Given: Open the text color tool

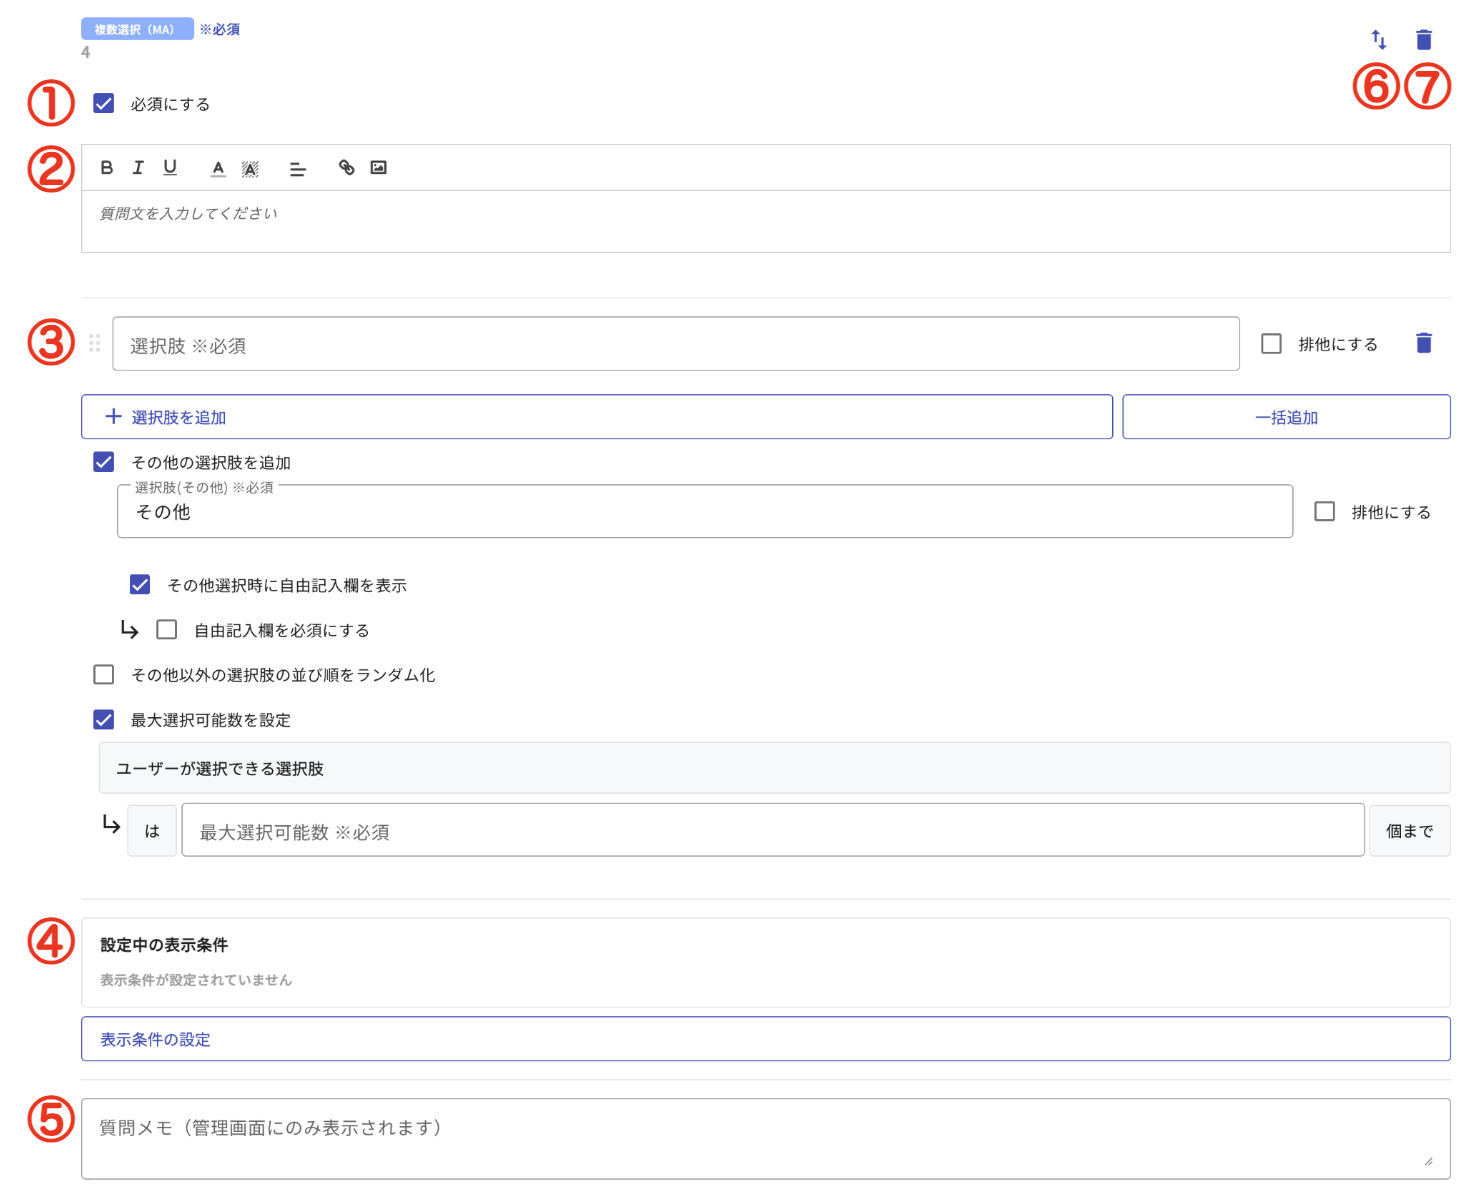Looking at the screenshot, I should pos(218,167).
